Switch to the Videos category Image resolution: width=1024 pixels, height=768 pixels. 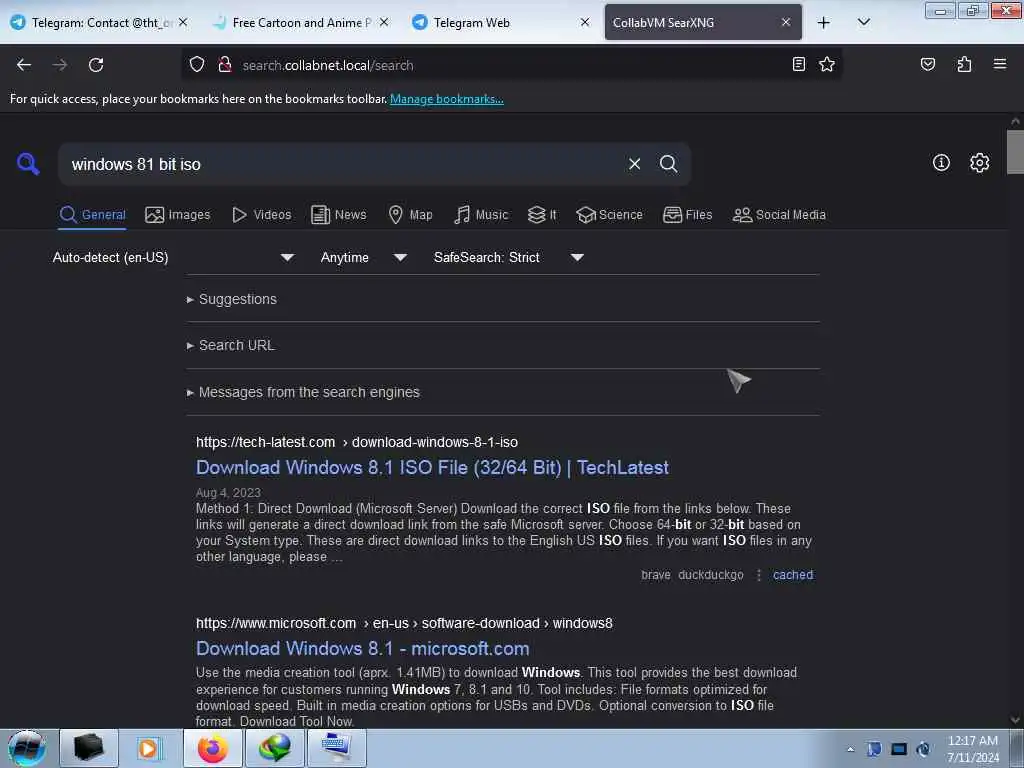click(262, 215)
